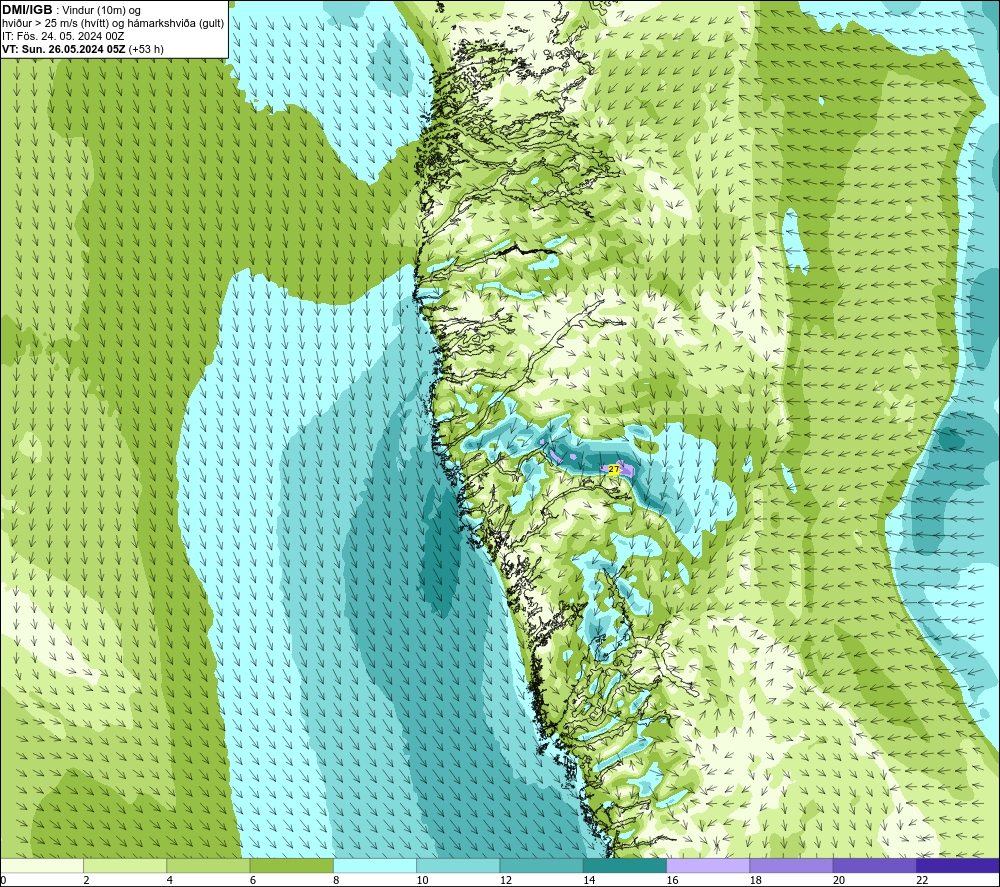Click the darkest purple legend band above 22
The image size is (1000, 887).
pos(958,865)
